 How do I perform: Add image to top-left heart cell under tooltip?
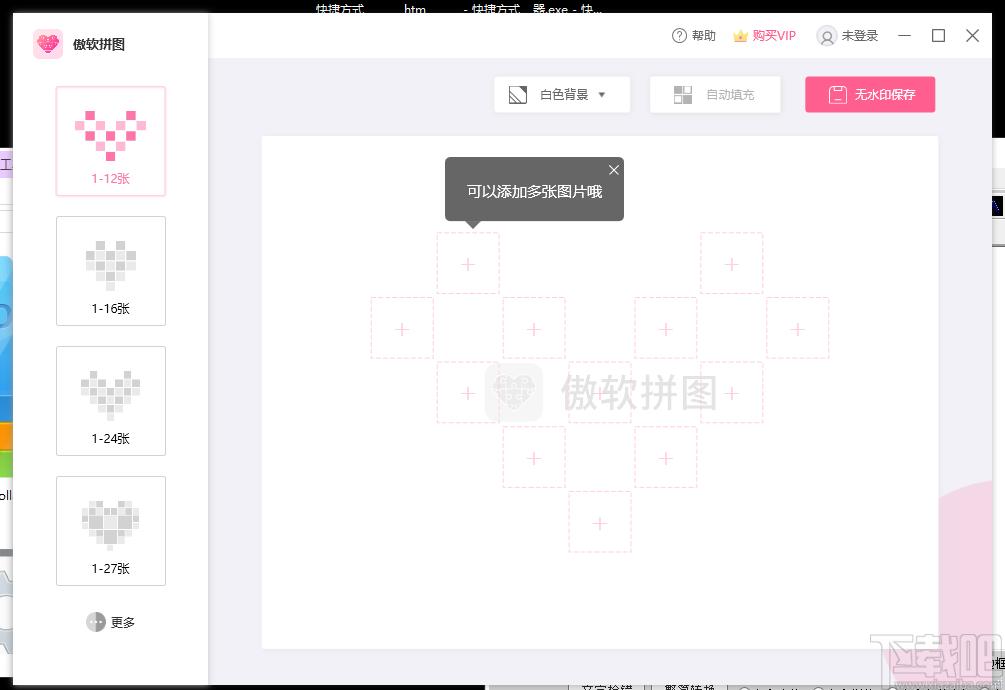tap(468, 264)
